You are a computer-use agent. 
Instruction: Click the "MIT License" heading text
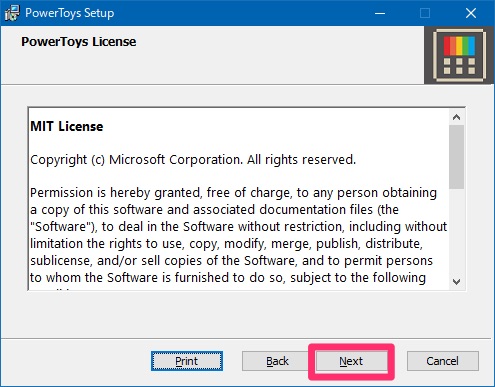pyautogui.click(x=67, y=127)
